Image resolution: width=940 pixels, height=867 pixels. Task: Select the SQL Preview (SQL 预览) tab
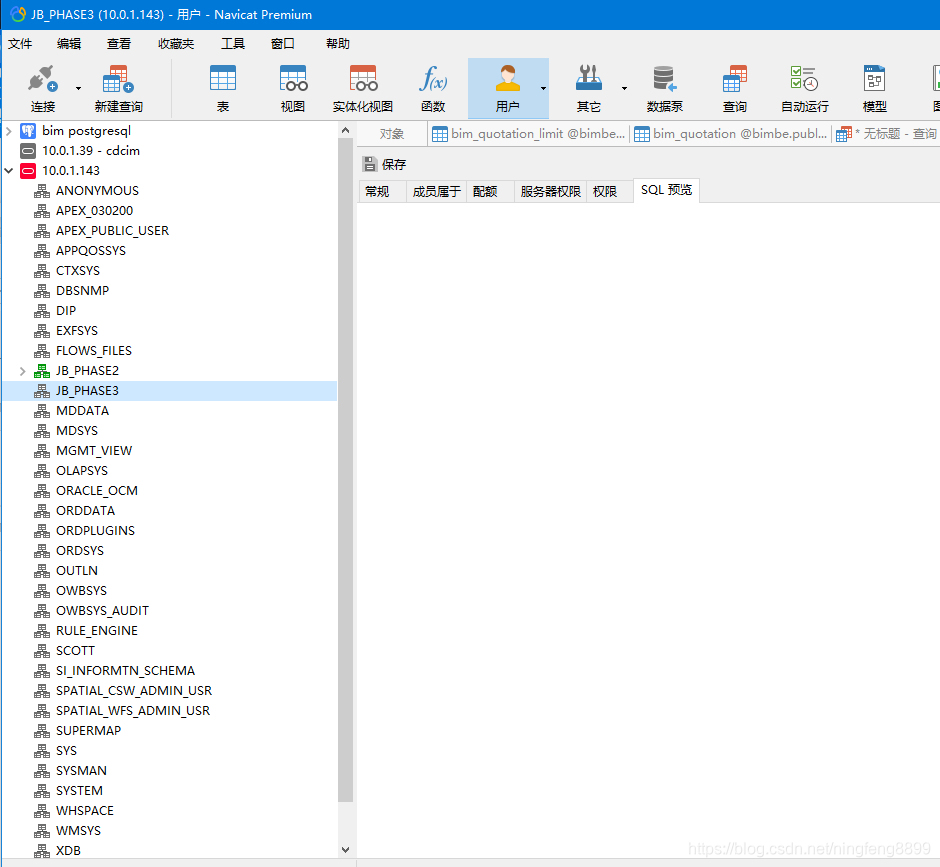[666, 190]
